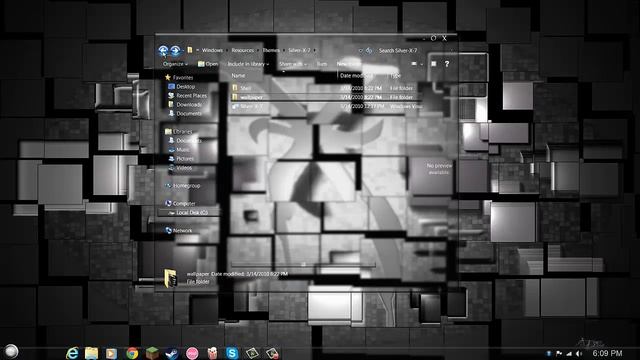Open Steam from the taskbar
Screen dimensions: 640x360
point(172,353)
